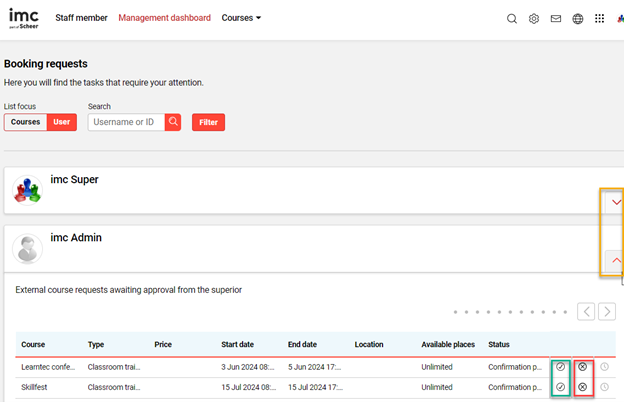Click the search magnifier icon in header

(512, 19)
